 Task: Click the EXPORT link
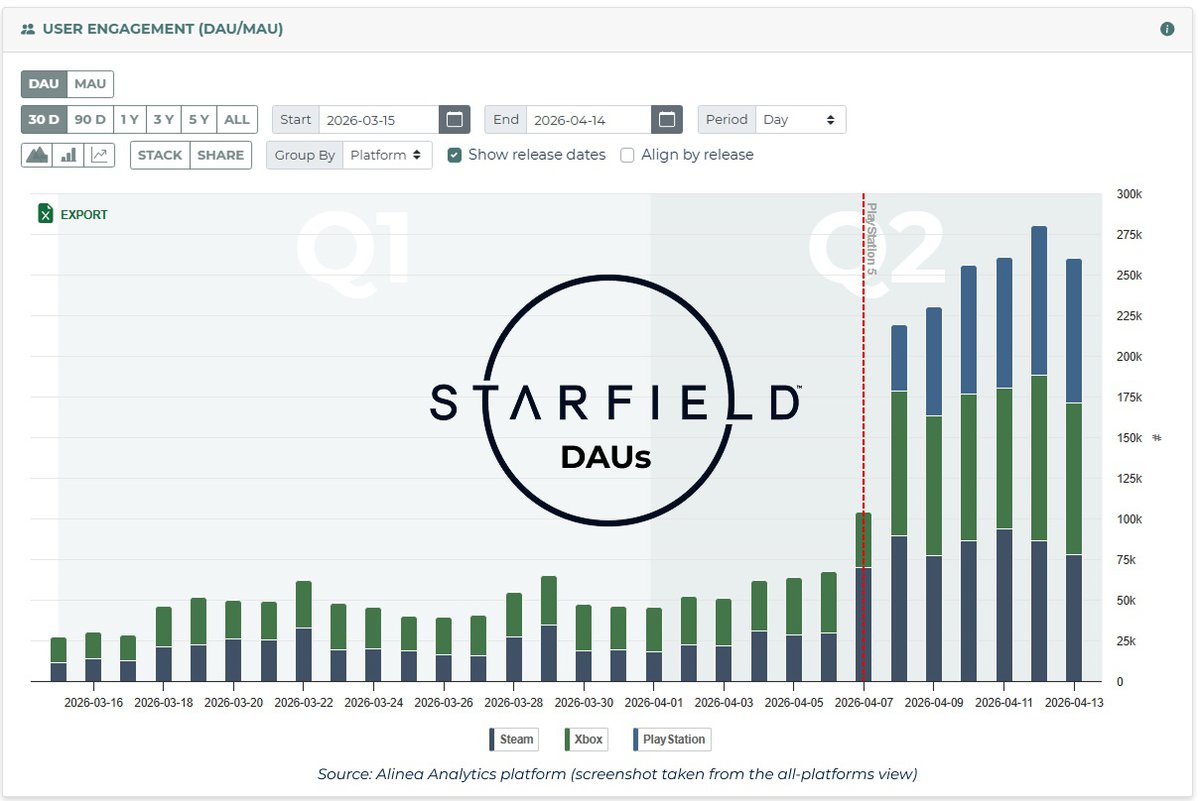84,214
